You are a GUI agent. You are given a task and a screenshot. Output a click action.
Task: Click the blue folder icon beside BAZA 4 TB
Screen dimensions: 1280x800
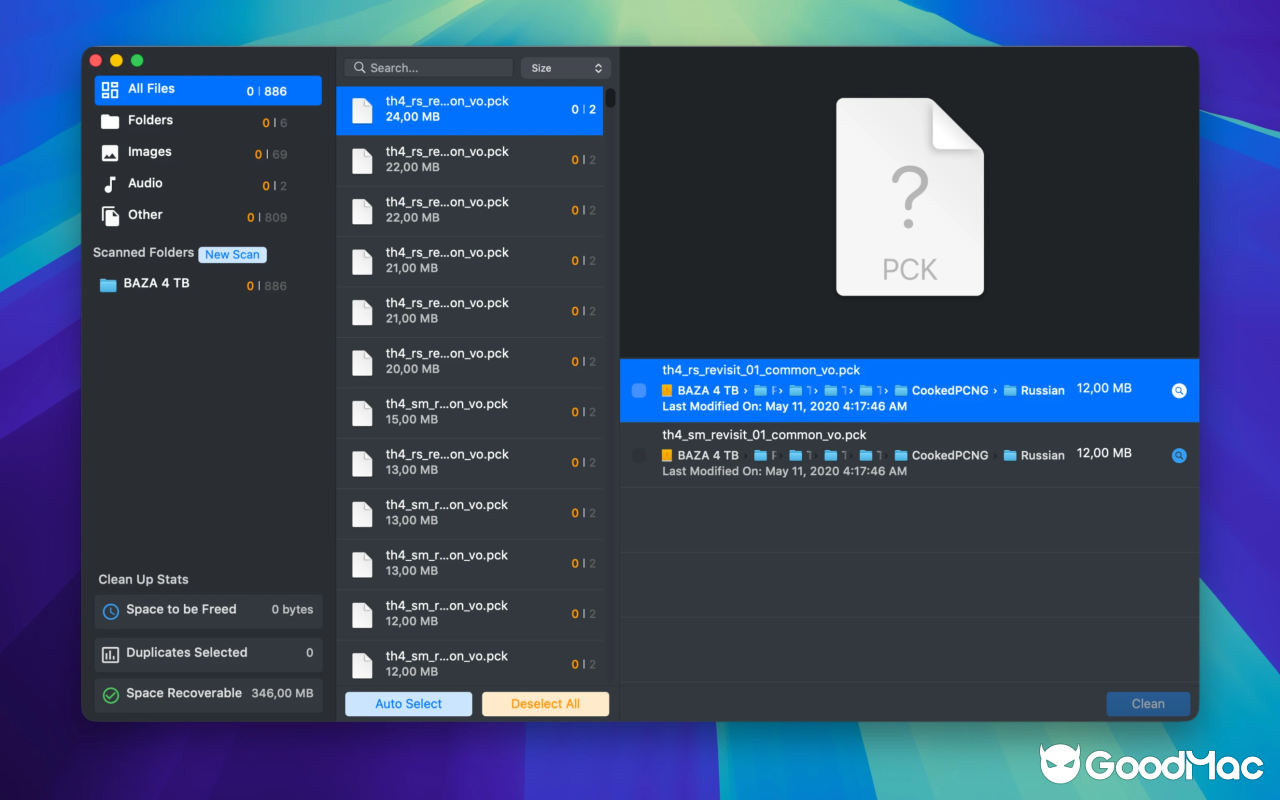(109, 284)
